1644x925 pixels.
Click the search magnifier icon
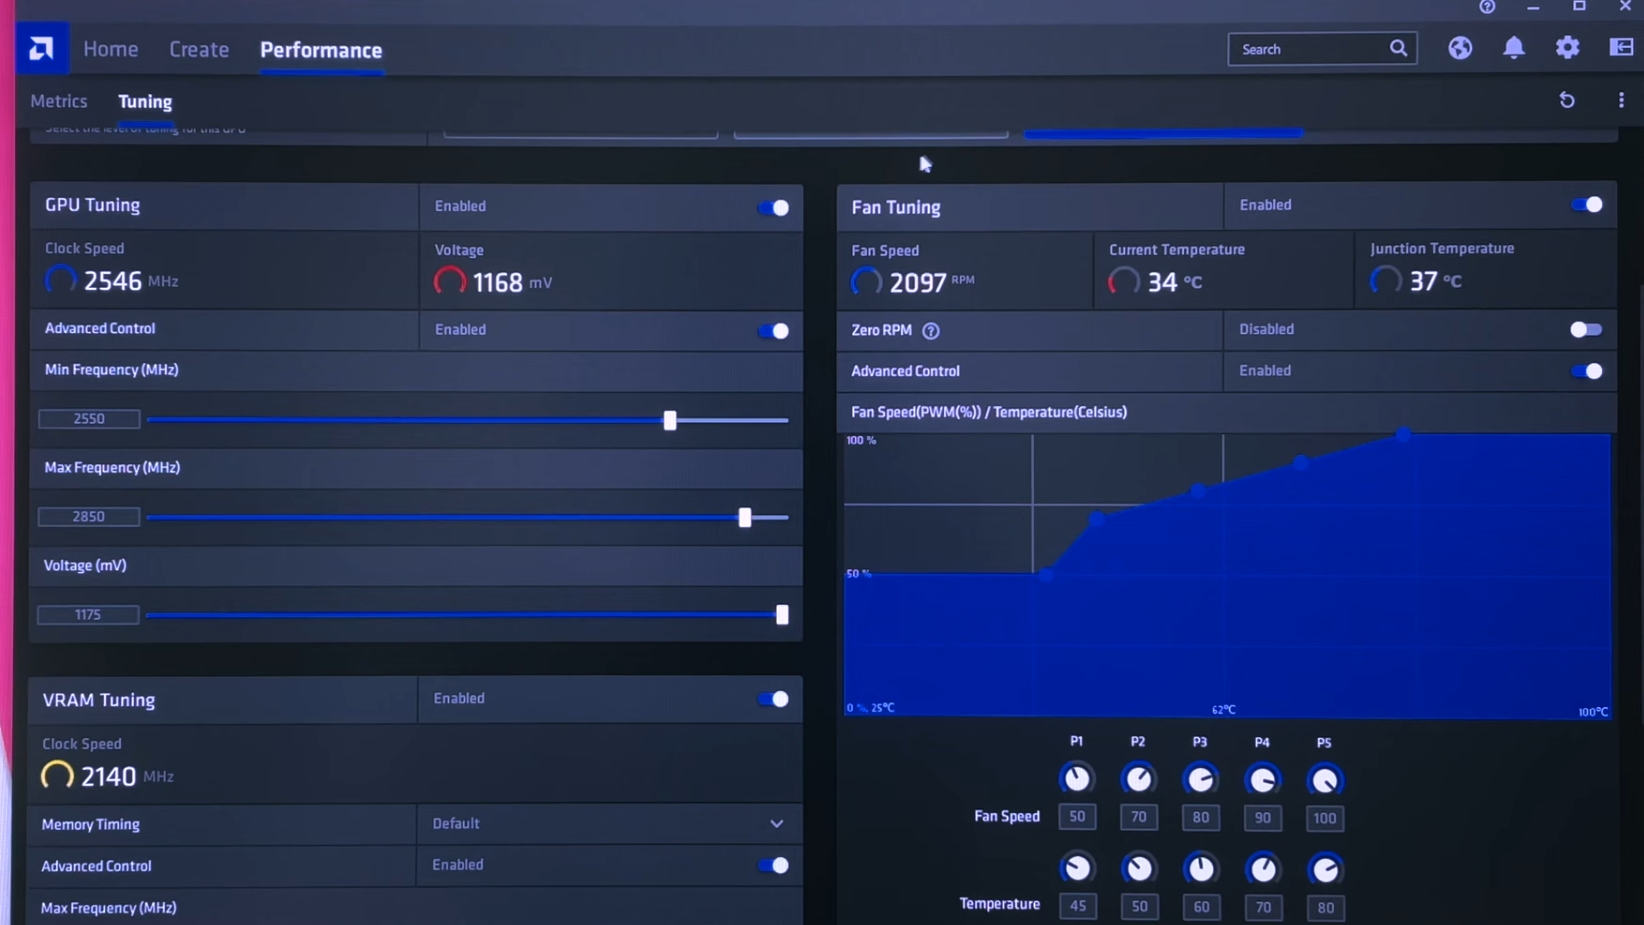click(1398, 48)
